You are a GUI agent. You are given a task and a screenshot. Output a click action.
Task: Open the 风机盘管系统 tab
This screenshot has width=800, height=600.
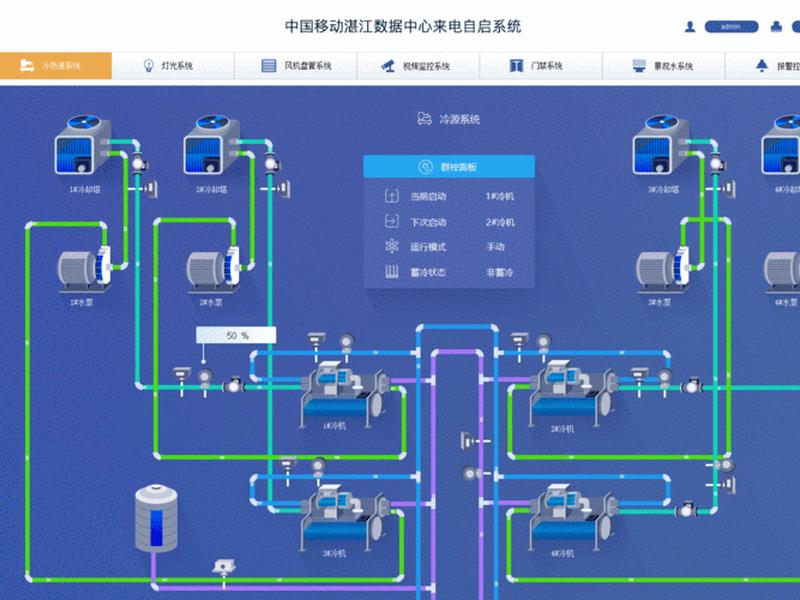pyautogui.click(x=296, y=65)
